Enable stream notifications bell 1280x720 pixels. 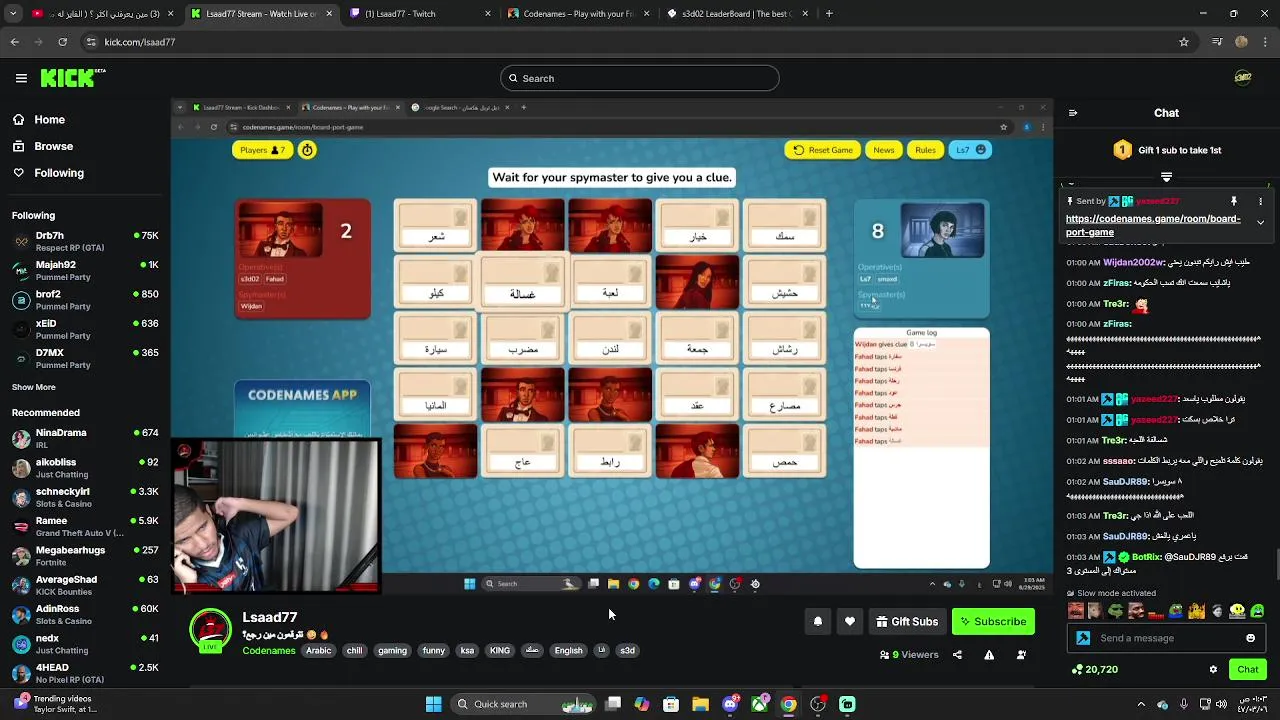(818, 622)
